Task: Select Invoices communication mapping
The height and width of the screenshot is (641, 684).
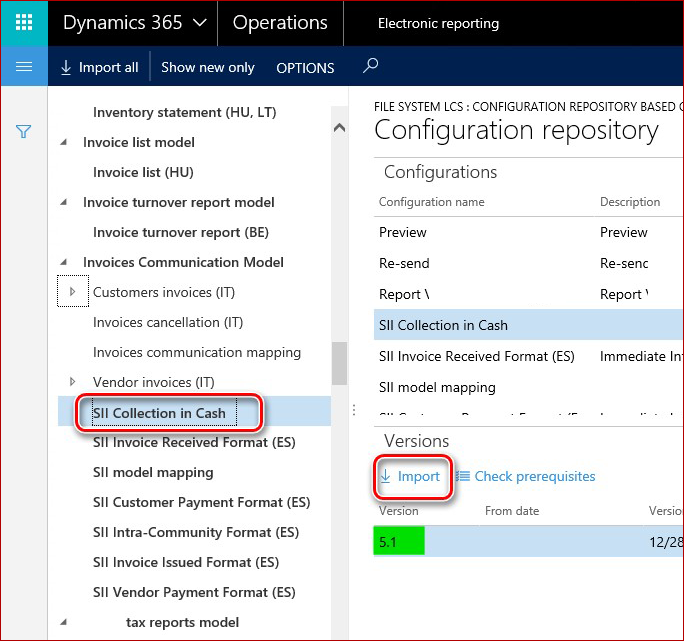Action: (197, 352)
